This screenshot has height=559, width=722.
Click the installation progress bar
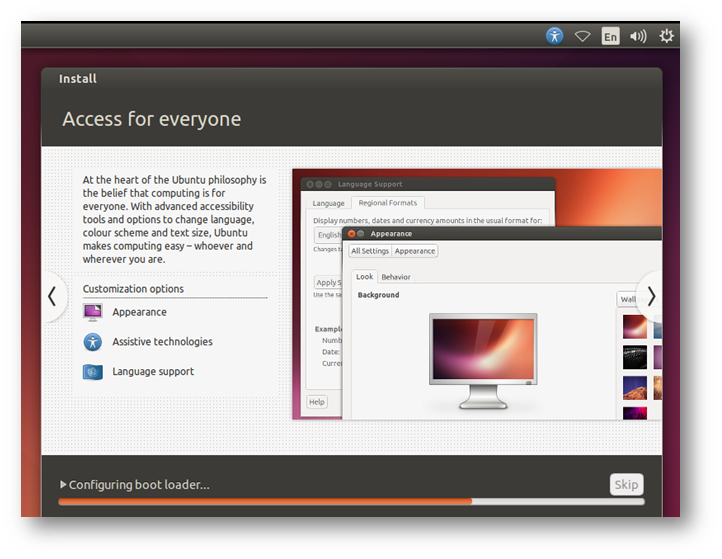[351, 501]
